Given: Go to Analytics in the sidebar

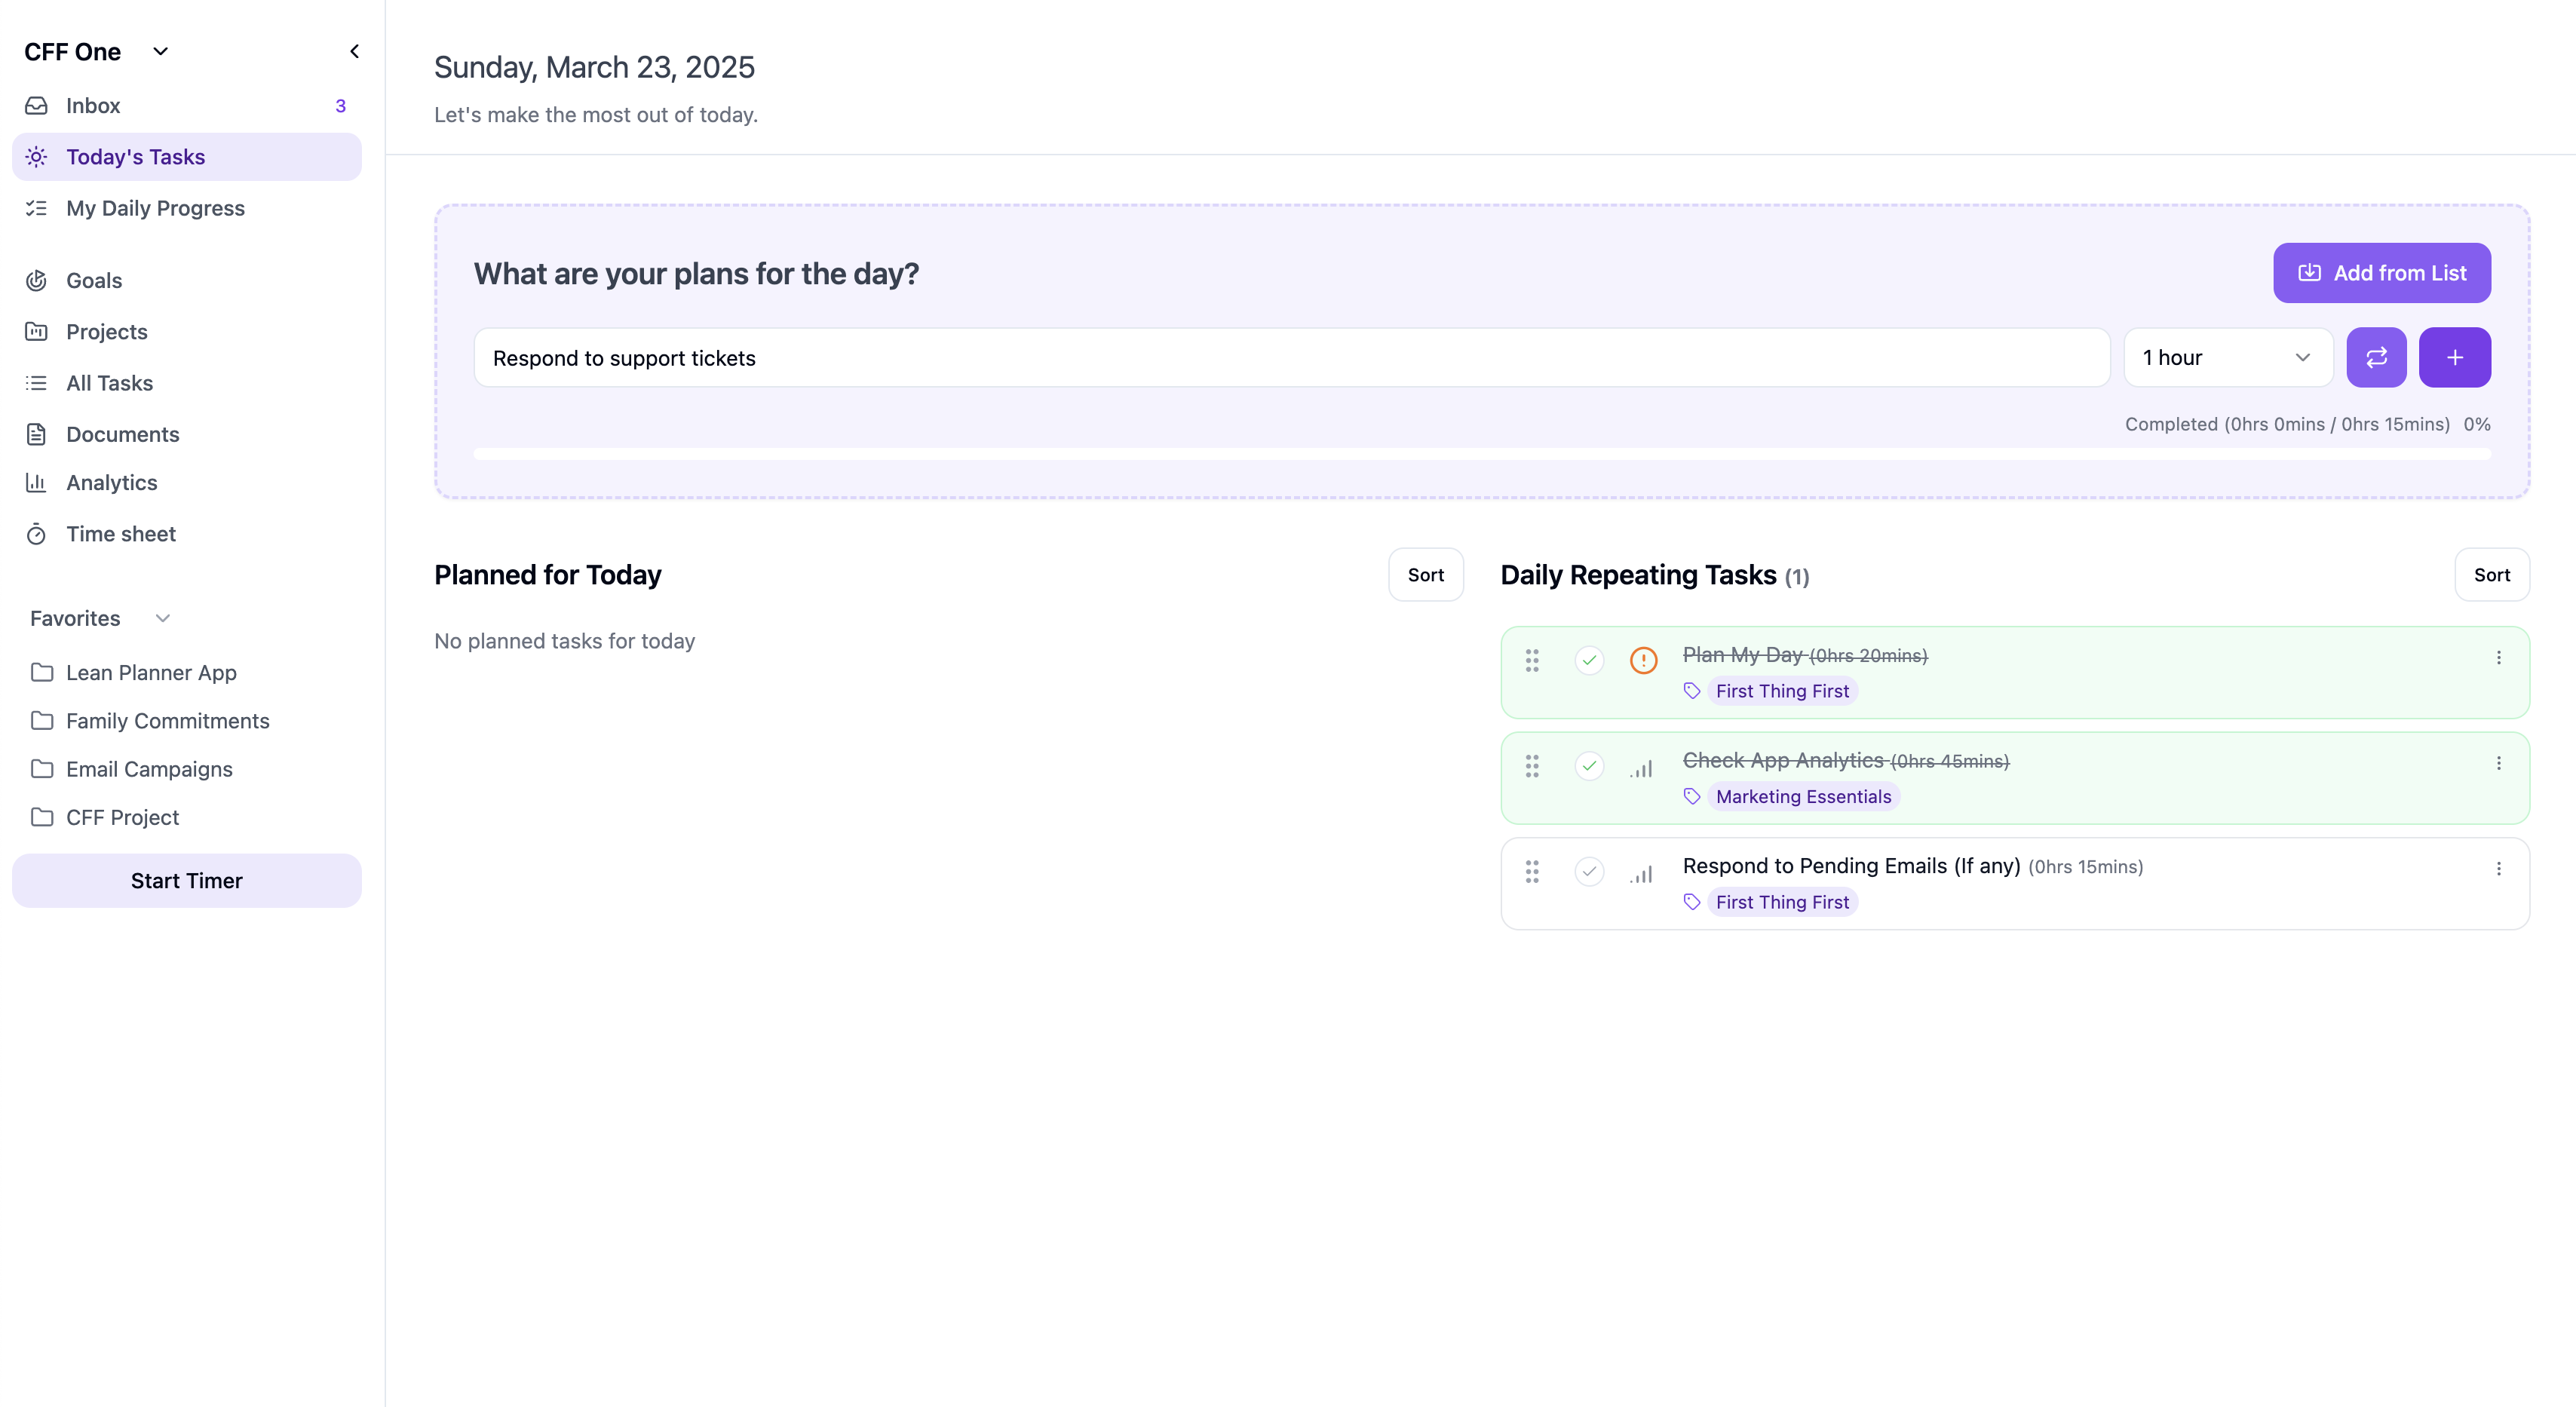Looking at the screenshot, I should [x=111, y=483].
